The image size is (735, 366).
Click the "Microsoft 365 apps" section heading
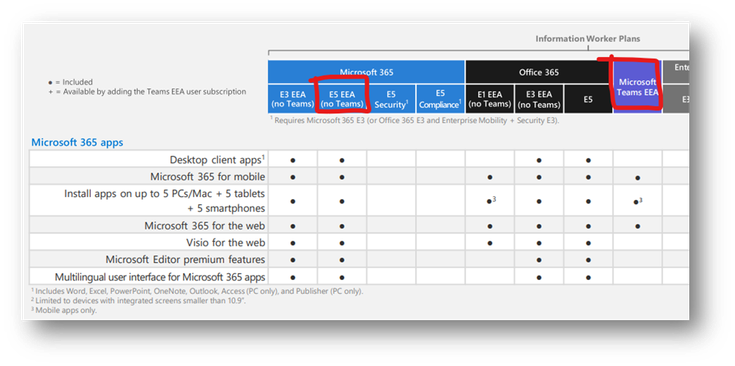point(77,142)
